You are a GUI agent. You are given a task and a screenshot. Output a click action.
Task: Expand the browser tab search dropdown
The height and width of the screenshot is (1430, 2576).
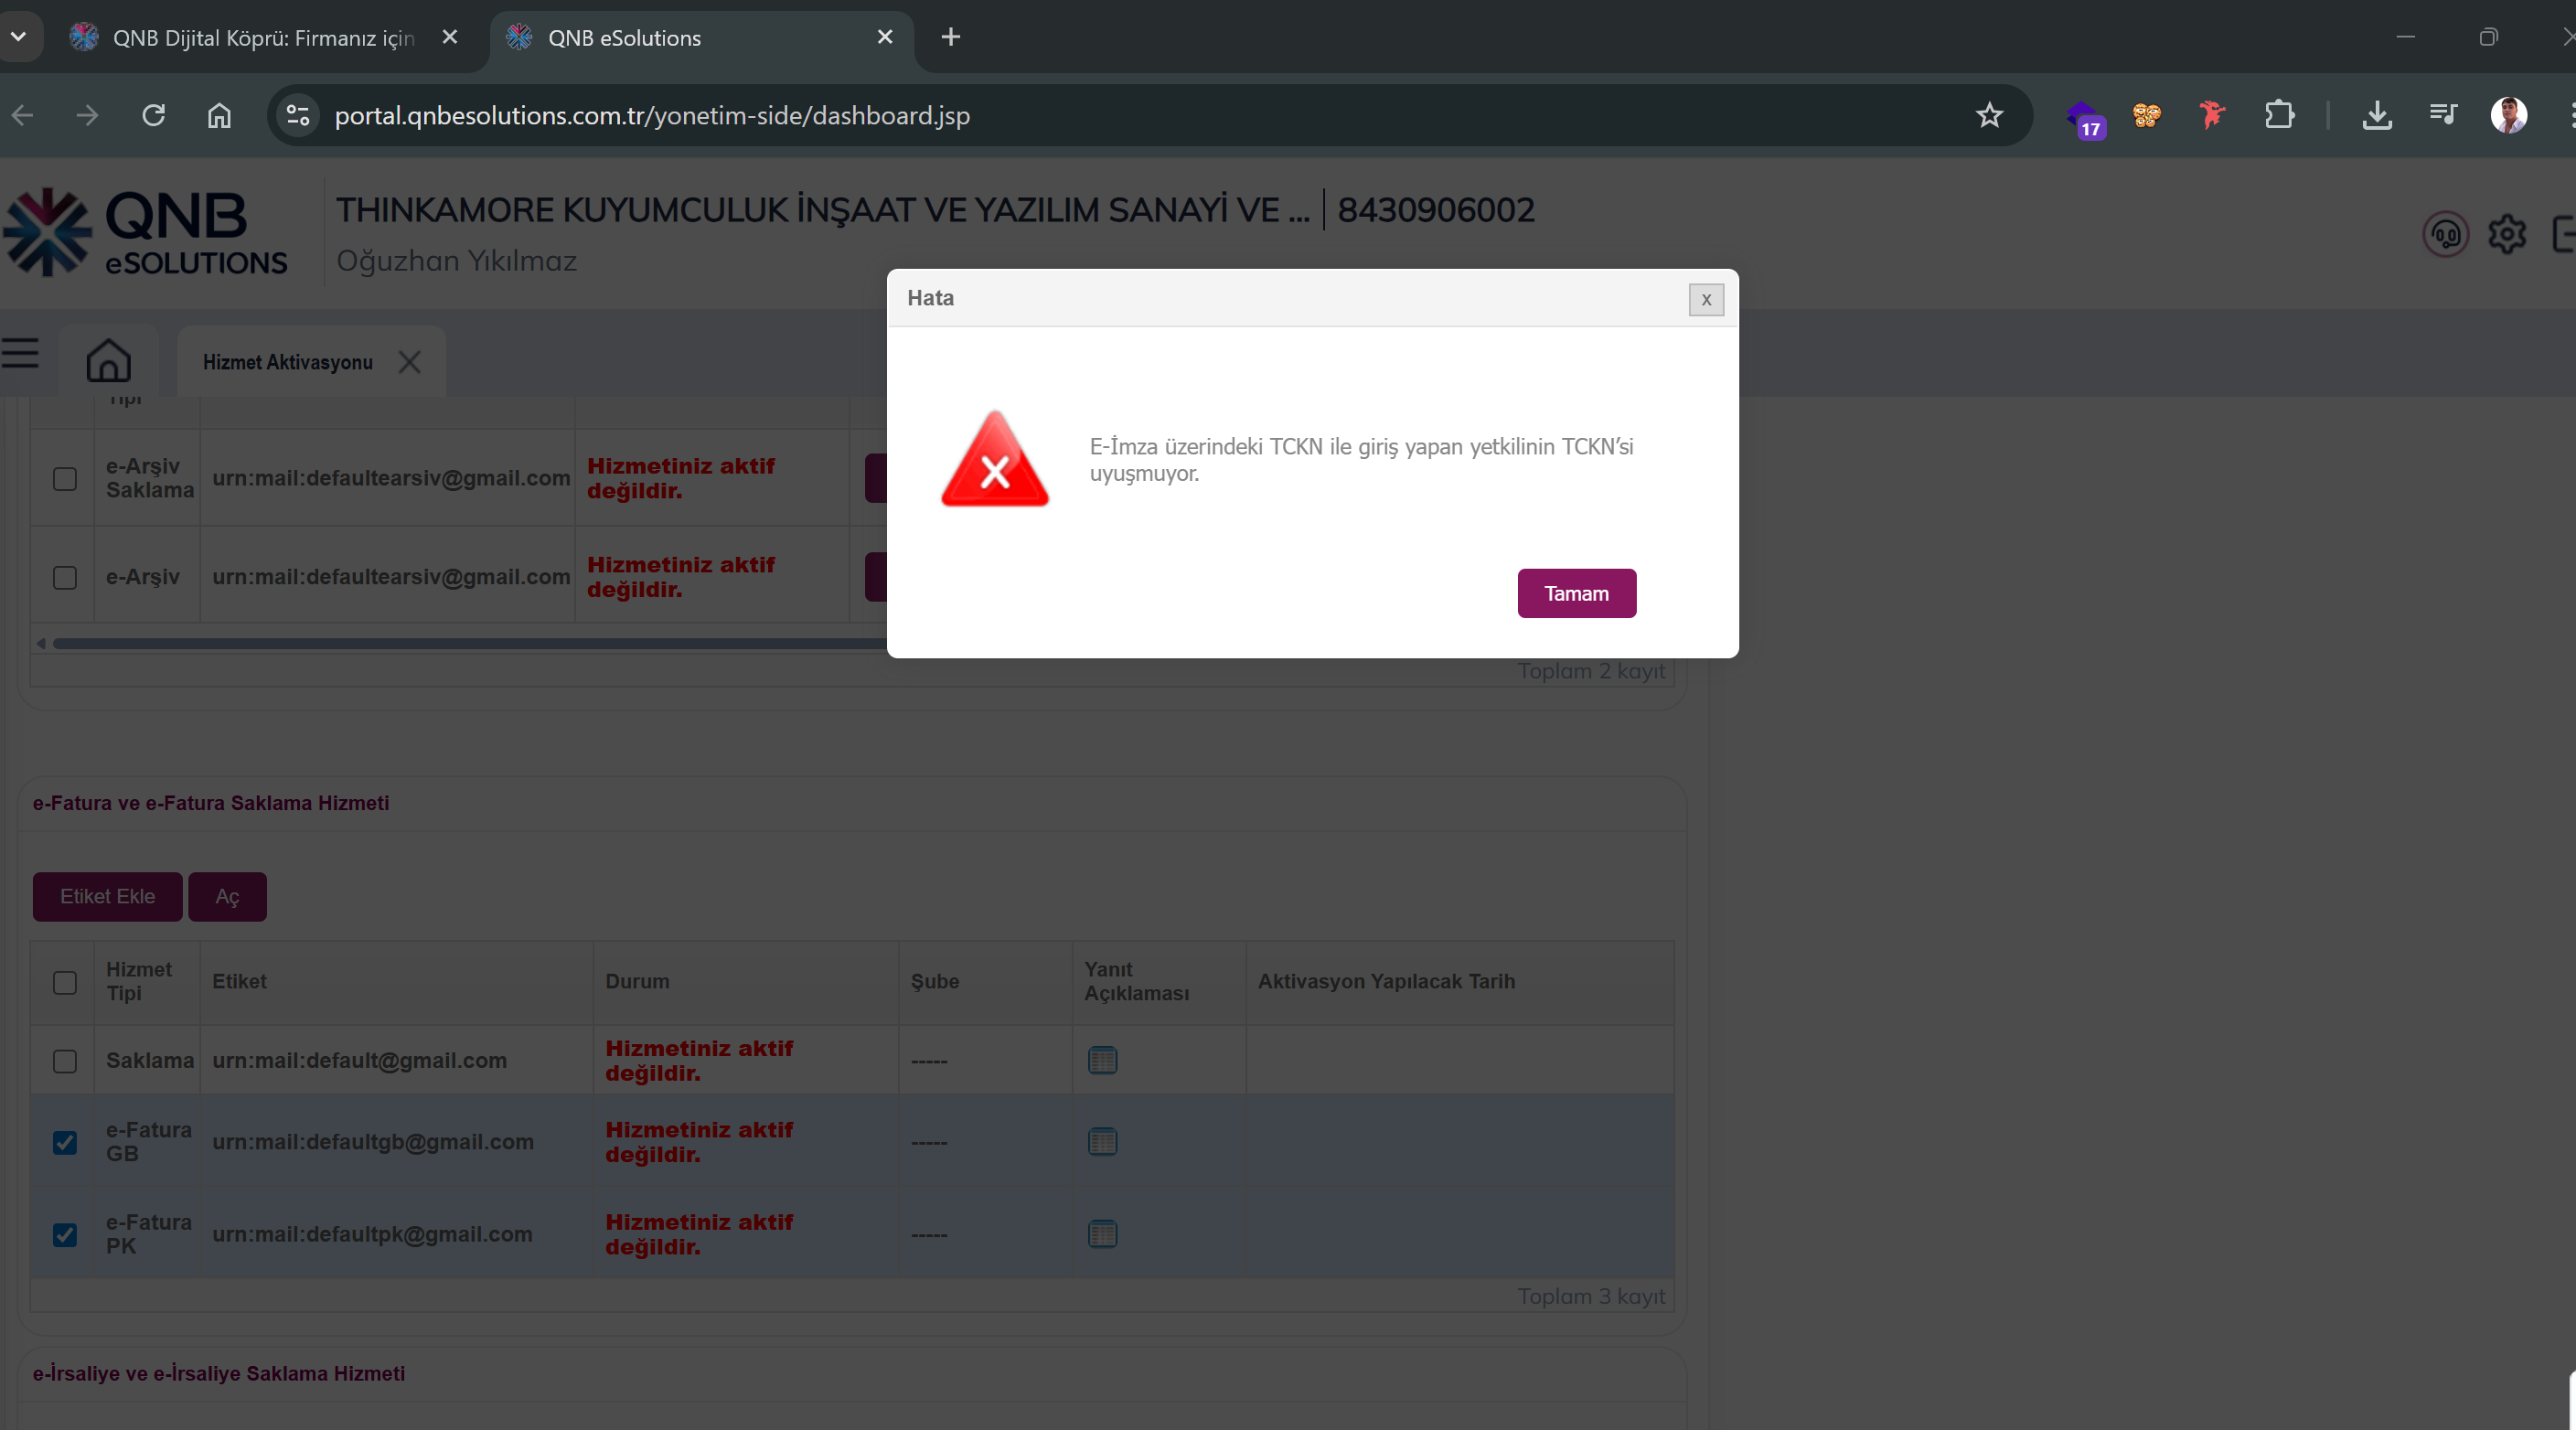[18, 37]
